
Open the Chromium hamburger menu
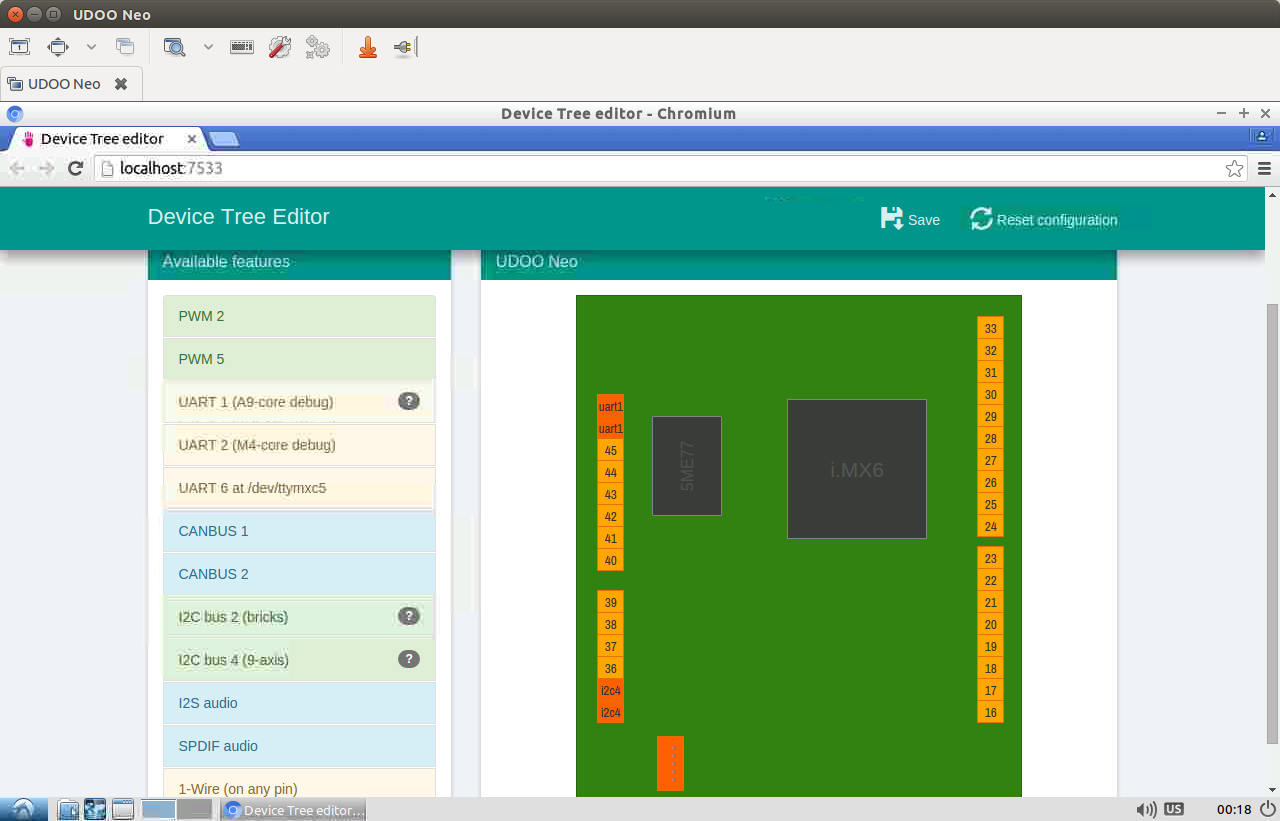pyautogui.click(x=1264, y=168)
